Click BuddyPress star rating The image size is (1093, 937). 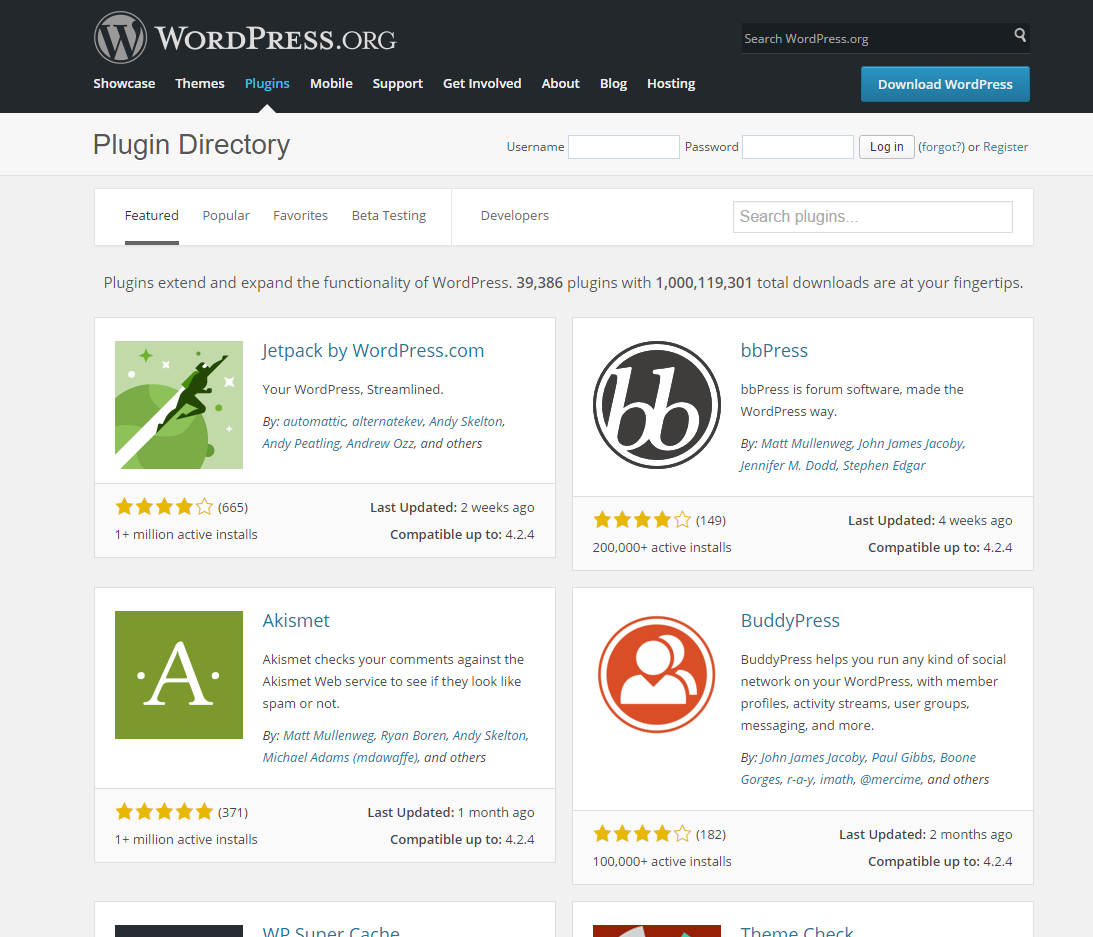coord(642,834)
